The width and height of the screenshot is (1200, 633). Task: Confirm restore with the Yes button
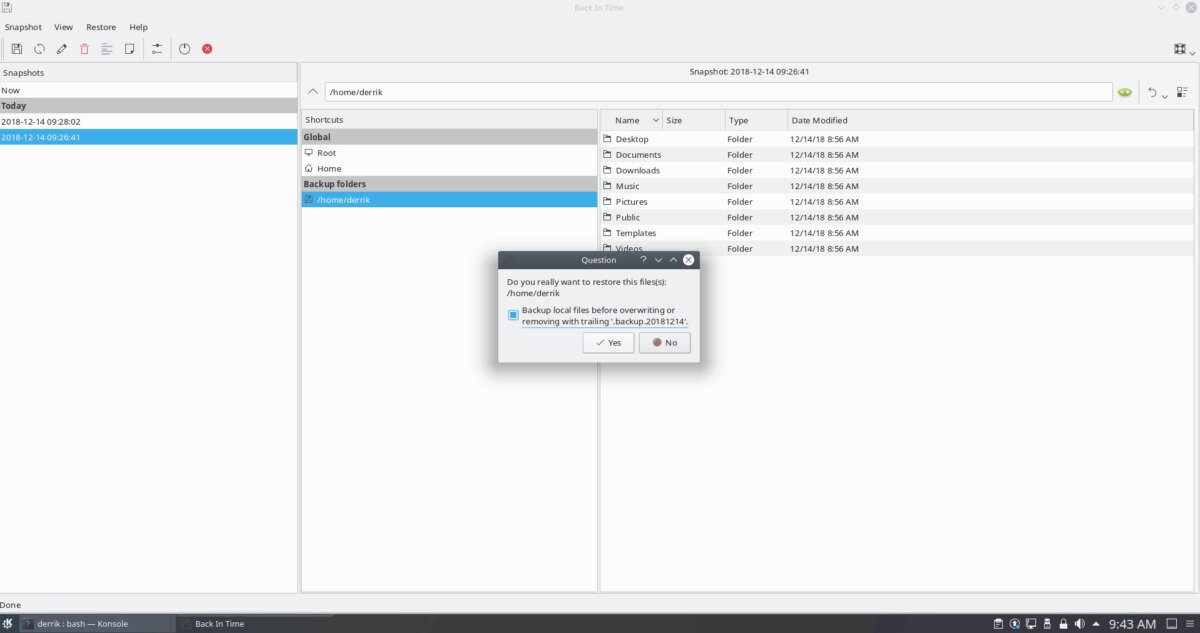click(608, 343)
